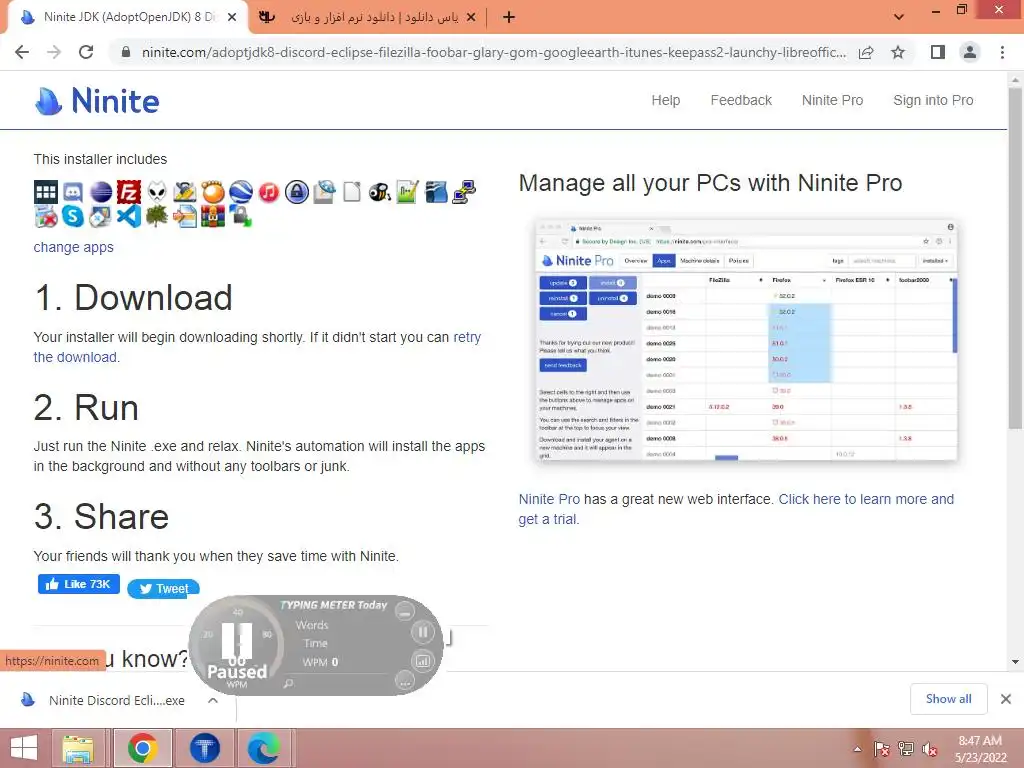Go back to previous page
The width and height of the screenshot is (1024, 768).
(22, 52)
